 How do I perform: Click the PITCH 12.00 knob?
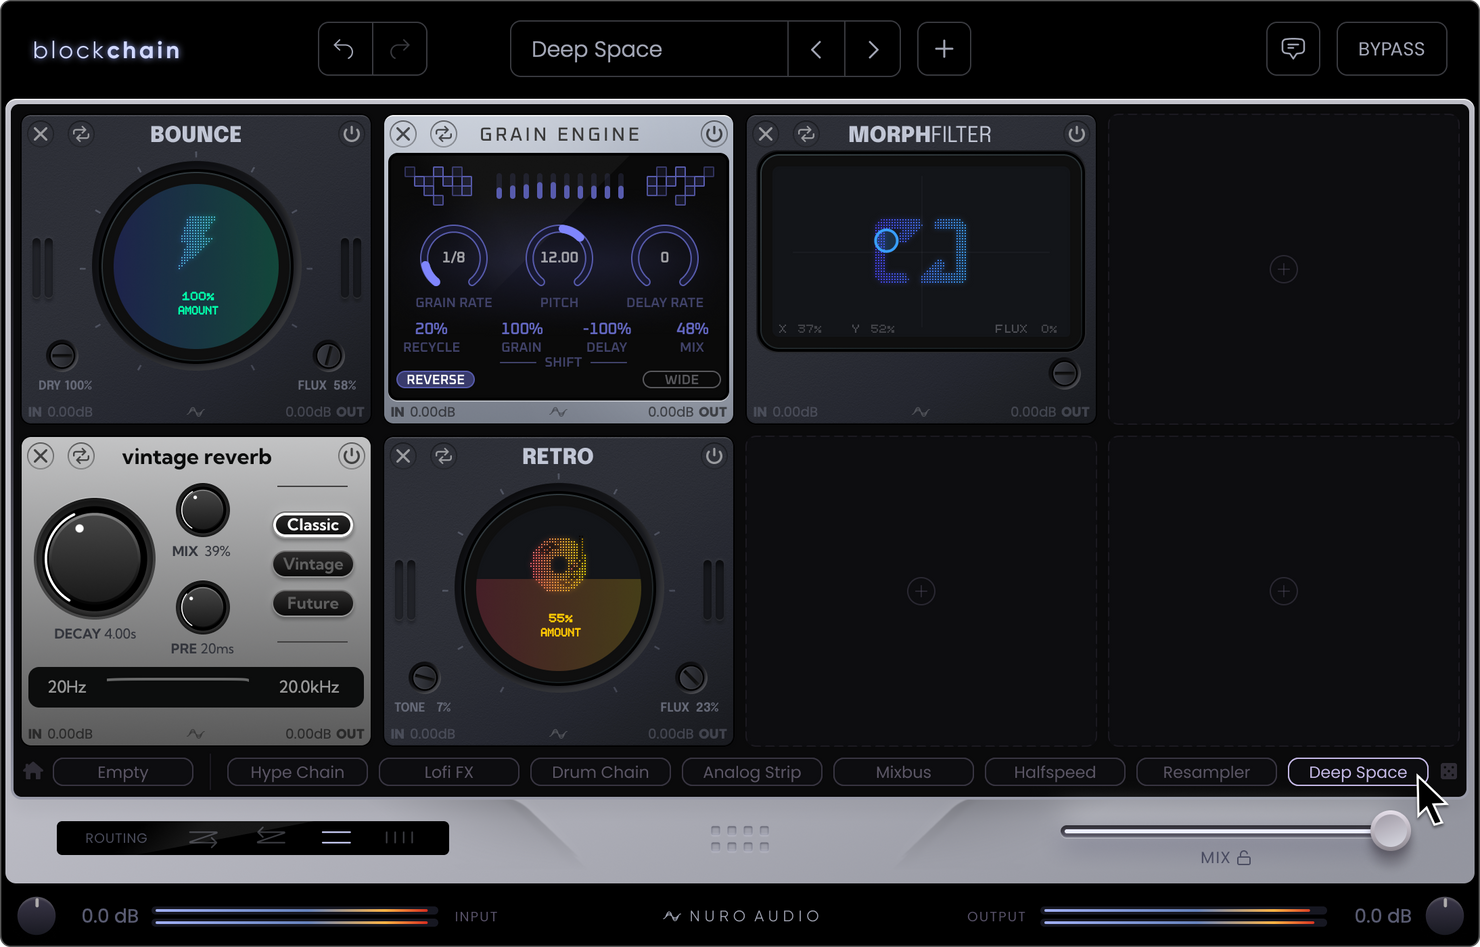coord(559,258)
